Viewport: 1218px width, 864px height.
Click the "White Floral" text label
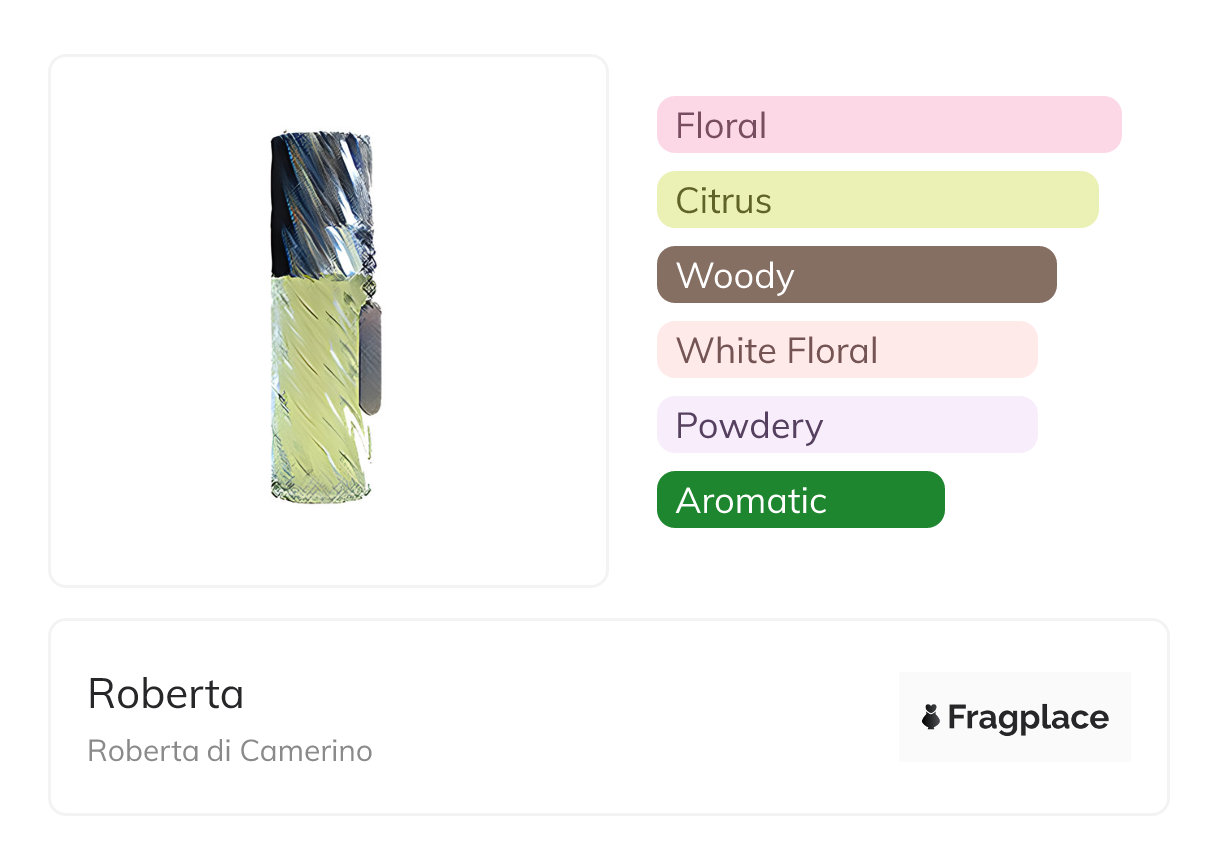[777, 351]
